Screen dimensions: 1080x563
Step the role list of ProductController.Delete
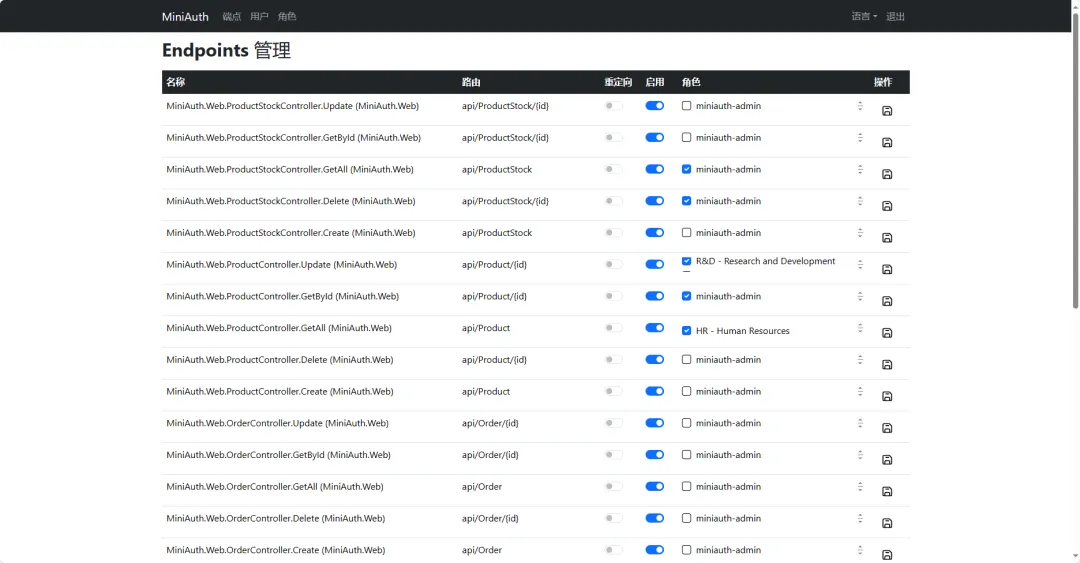coord(860,359)
